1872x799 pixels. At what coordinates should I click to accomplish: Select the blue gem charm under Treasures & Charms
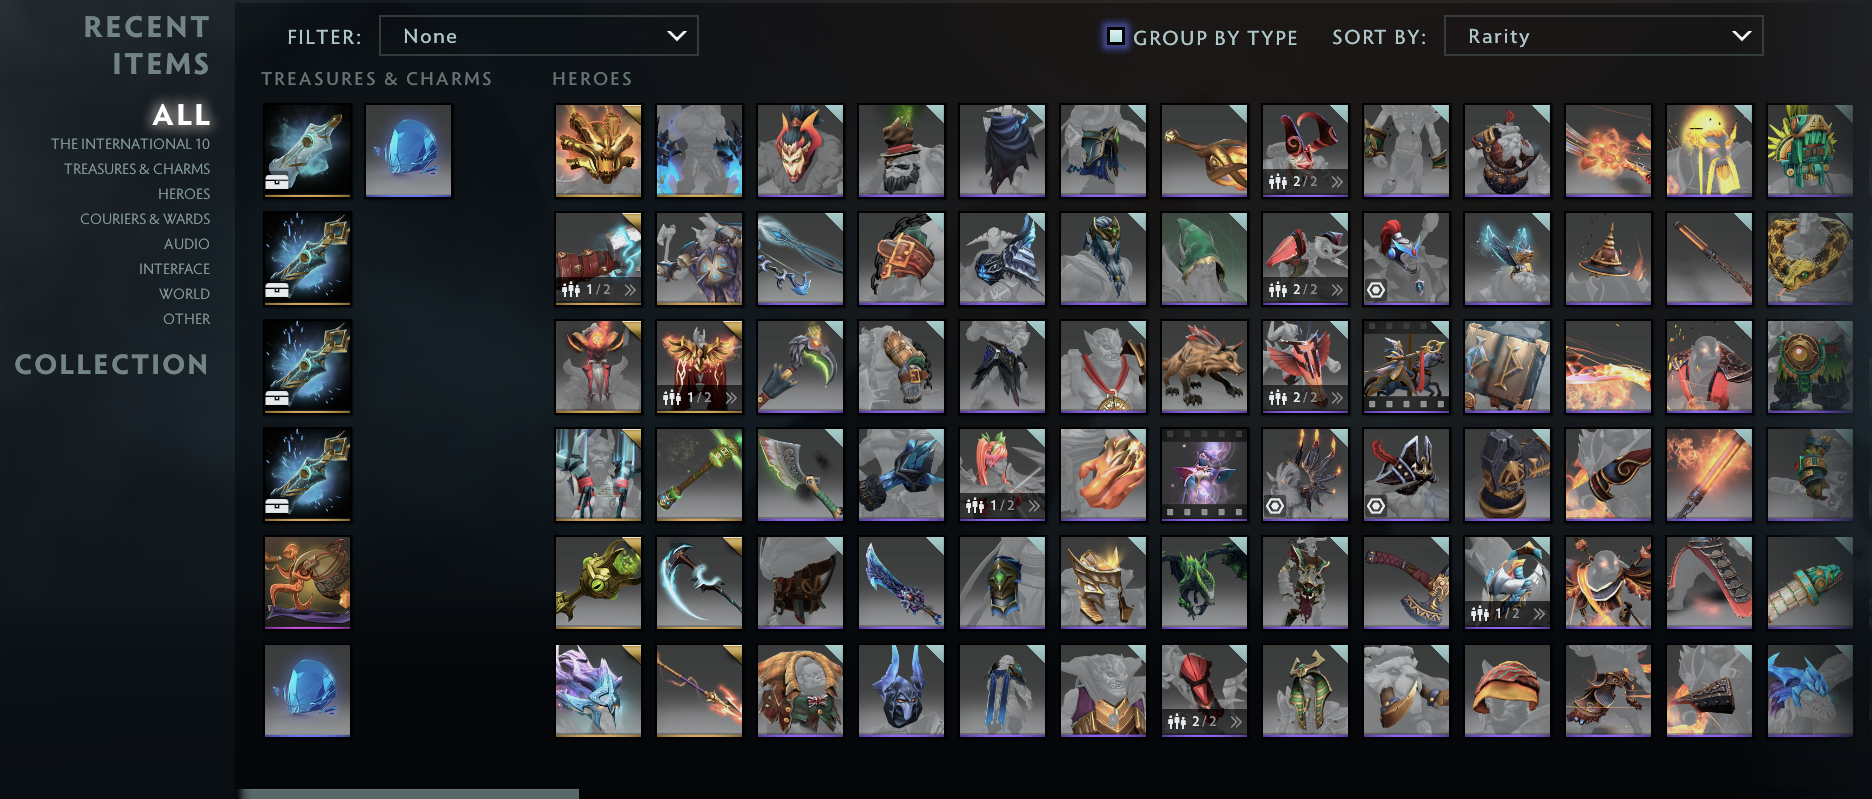click(408, 151)
